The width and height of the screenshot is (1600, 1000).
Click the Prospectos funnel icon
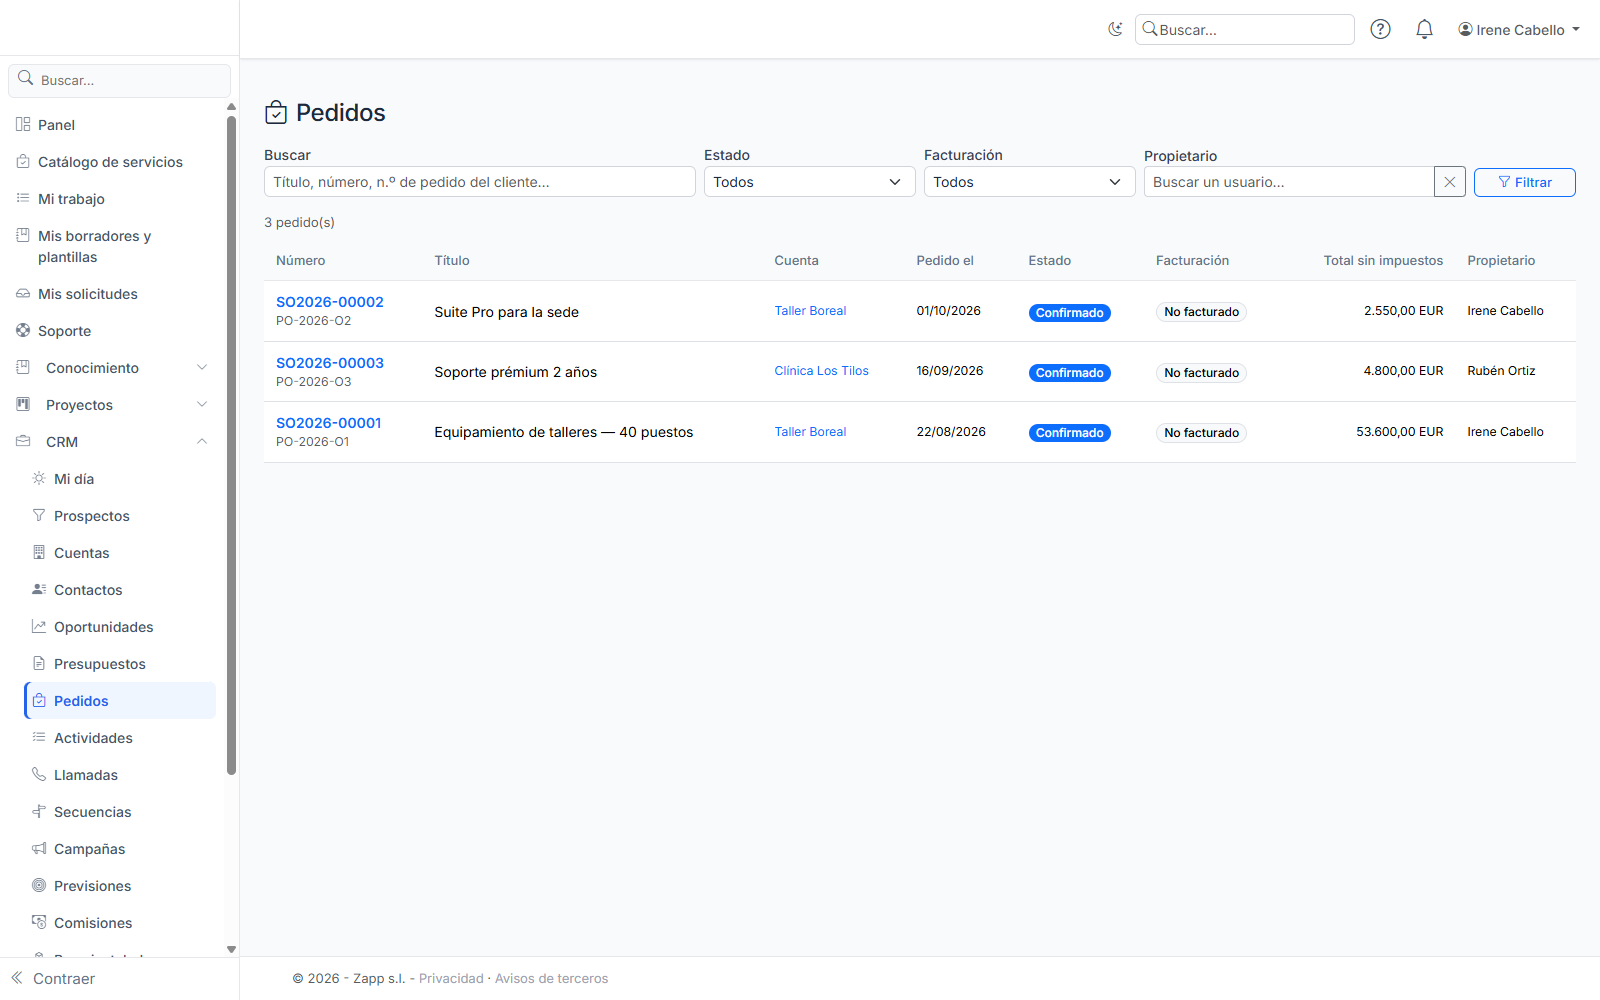click(x=39, y=516)
